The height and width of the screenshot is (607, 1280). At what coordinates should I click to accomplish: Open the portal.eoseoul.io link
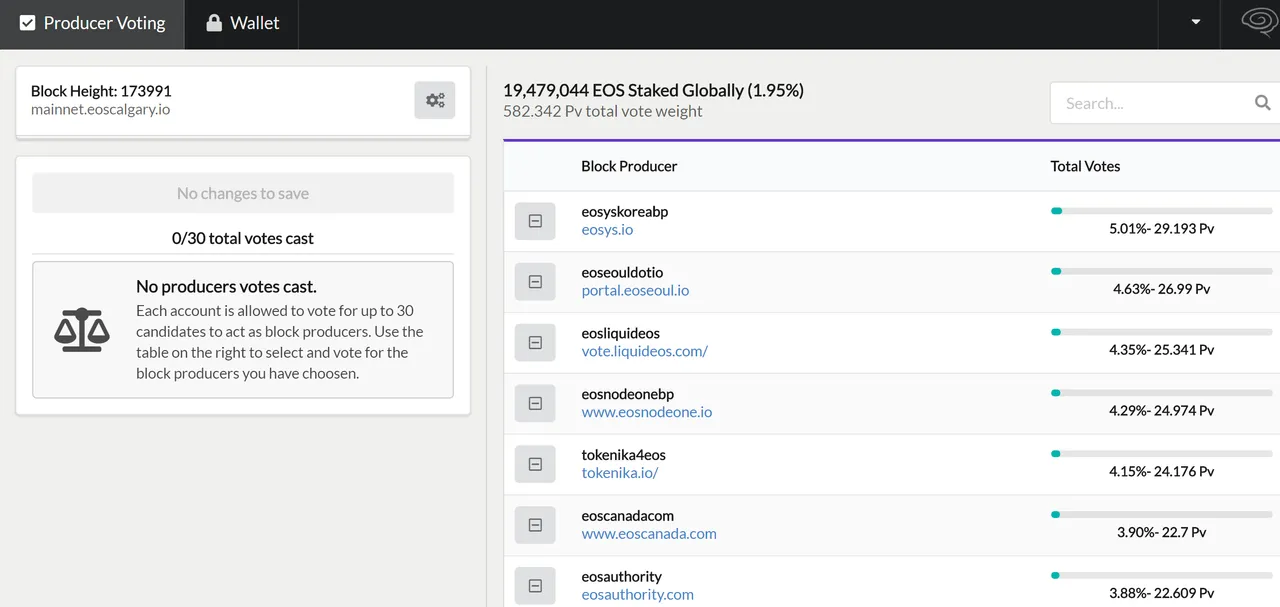(x=635, y=291)
